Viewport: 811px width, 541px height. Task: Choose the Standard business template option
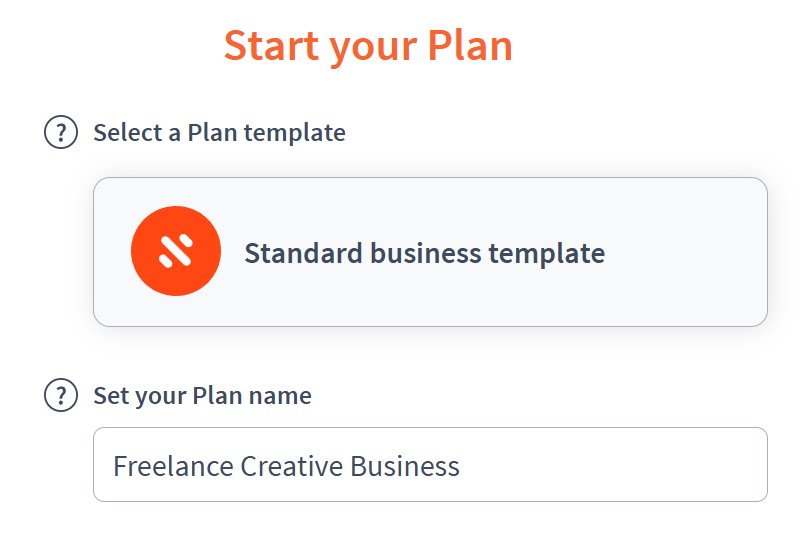[430, 252]
